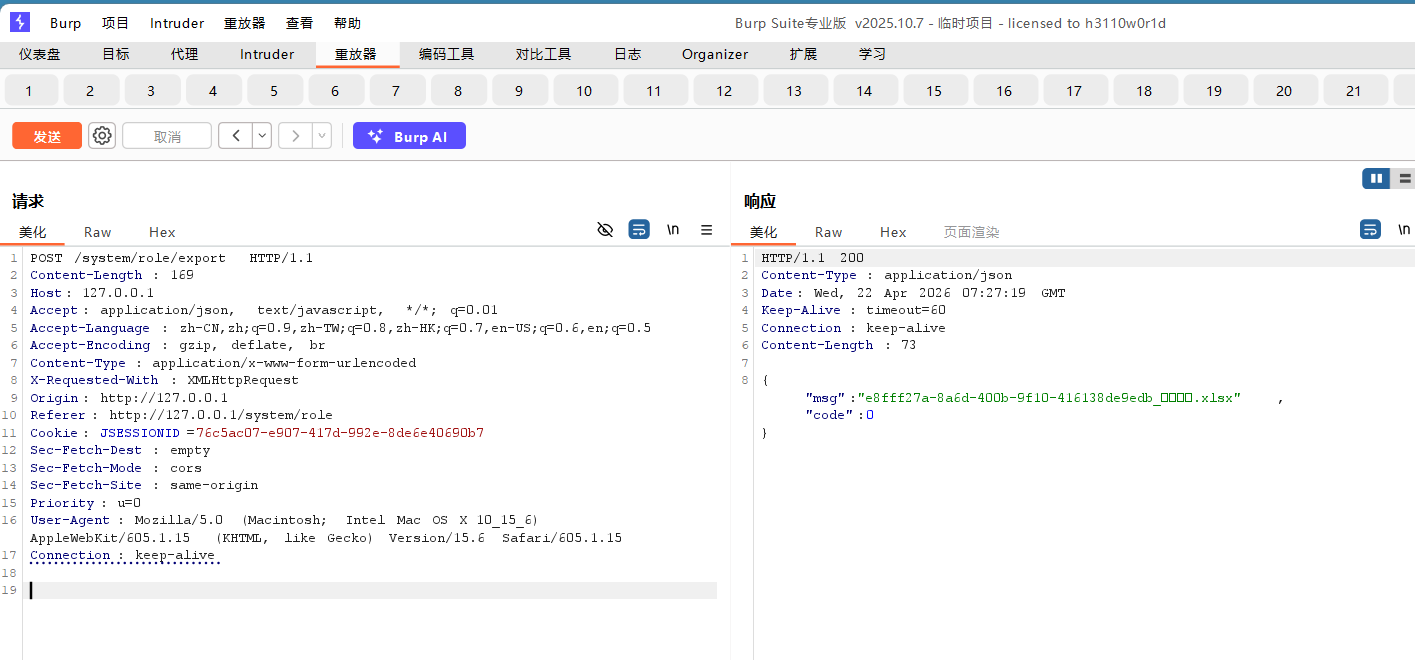Image resolution: width=1415 pixels, height=660 pixels.
Task: Toggle request \n newline display
Action: [673, 230]
